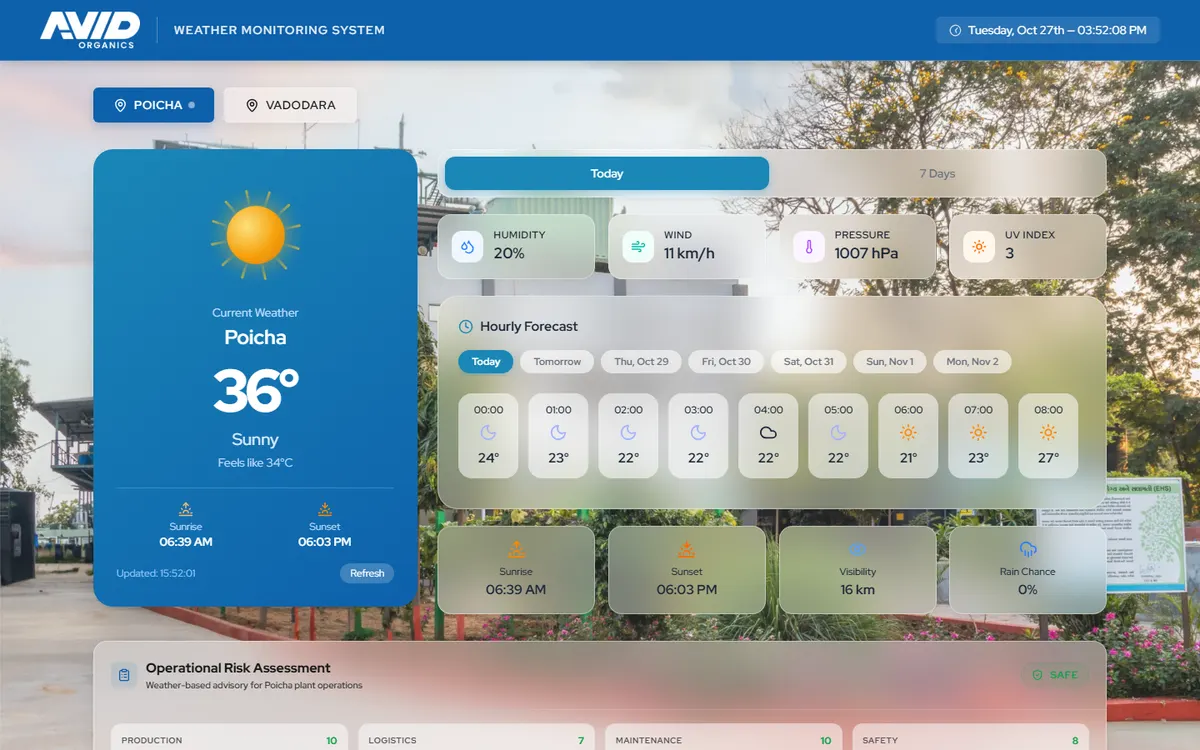Click the WEATHER MONITORING SYSTEM title
Viewport: 1200px width, 750px height.
[x=279, y=30]
